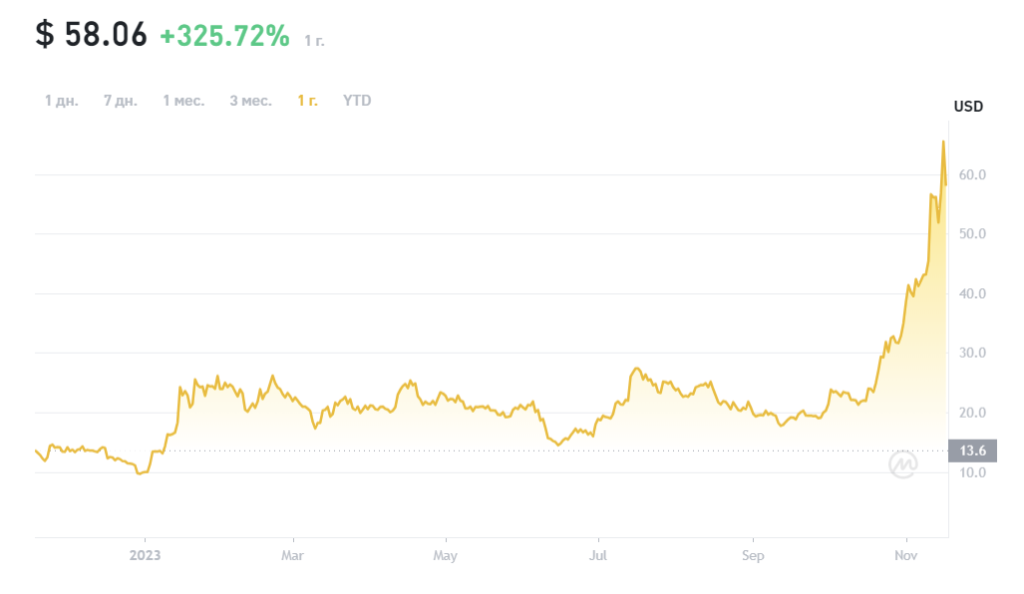This screenshot has height=594, width=1024.
Task: Select the 3 мес. time range
Action: coord(250,101)
